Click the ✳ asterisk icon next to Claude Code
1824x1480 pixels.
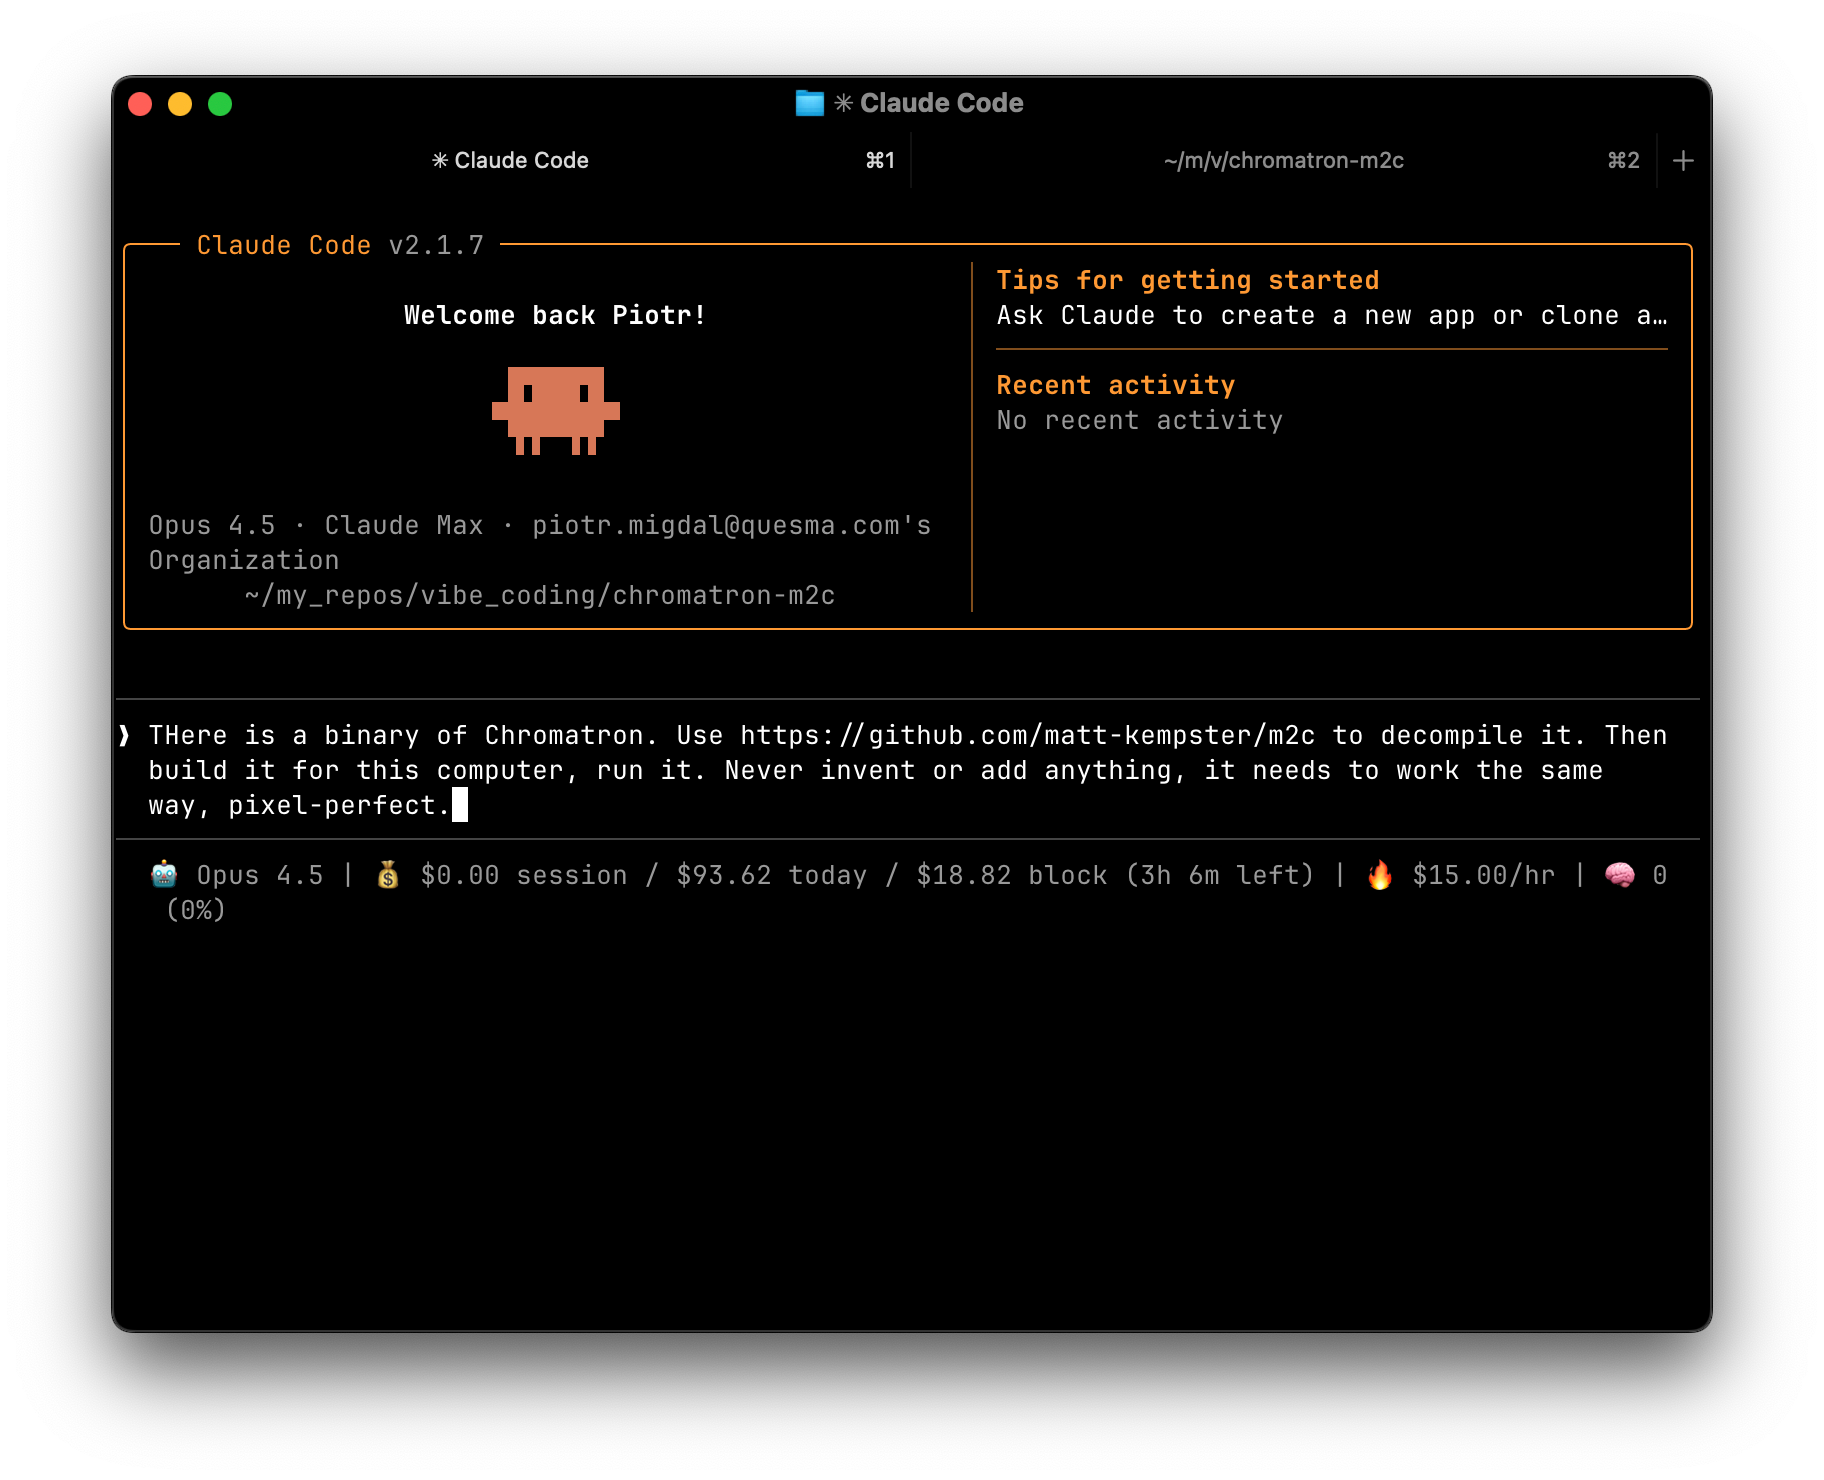842,102
